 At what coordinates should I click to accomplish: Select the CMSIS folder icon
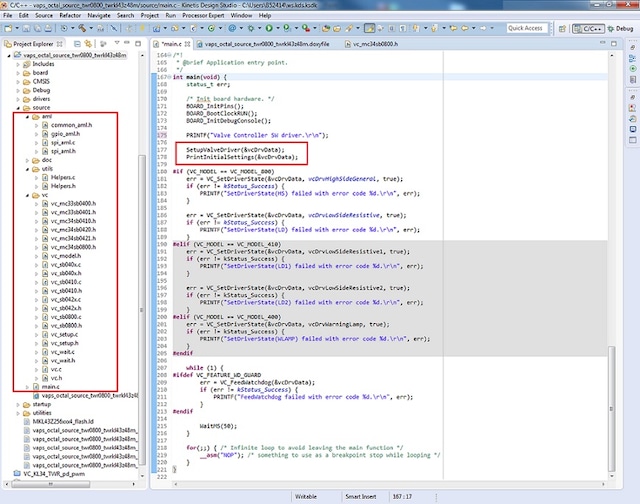tap(26, 82)
